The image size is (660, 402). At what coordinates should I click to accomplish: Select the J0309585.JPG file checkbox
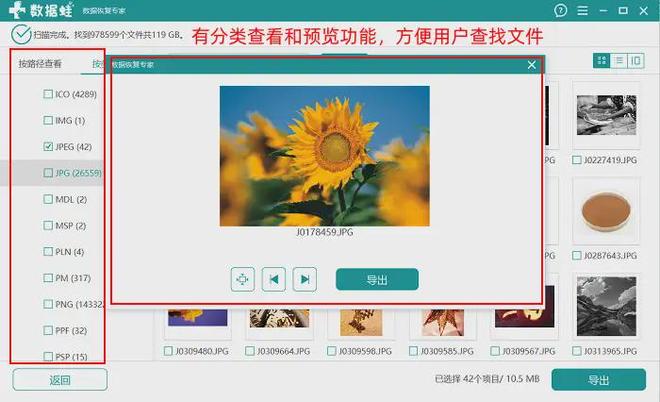pyautogui.click(x=413, y=351)
